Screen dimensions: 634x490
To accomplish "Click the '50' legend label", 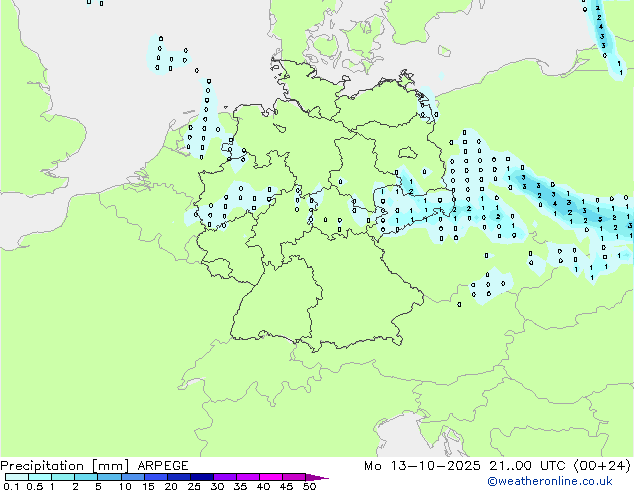I will pos(309,486).
